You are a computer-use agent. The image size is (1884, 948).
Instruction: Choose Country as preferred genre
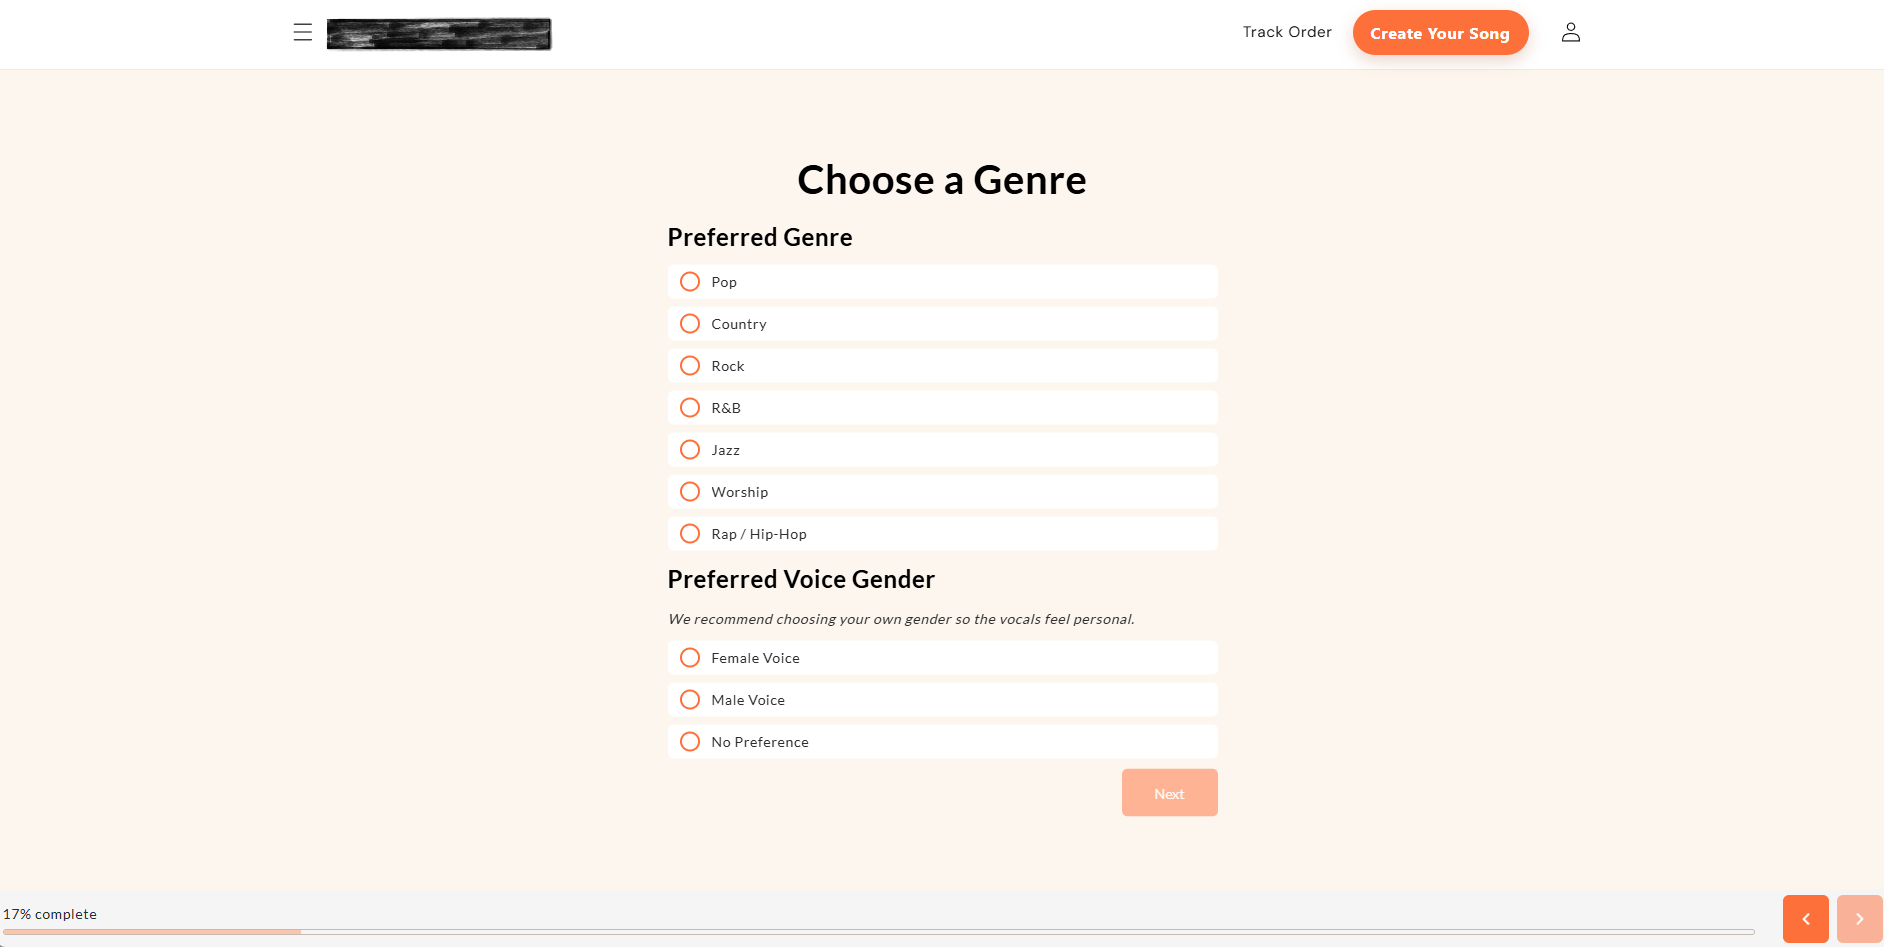tap(690, 324)
